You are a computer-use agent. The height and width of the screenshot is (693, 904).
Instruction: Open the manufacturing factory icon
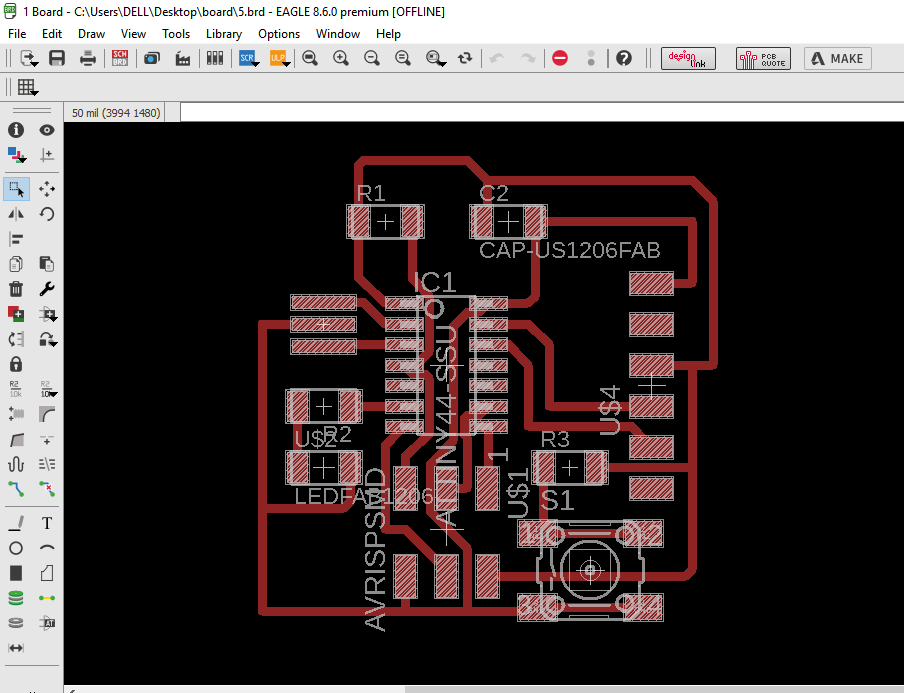pyautogui.click(x=183, y=58)
